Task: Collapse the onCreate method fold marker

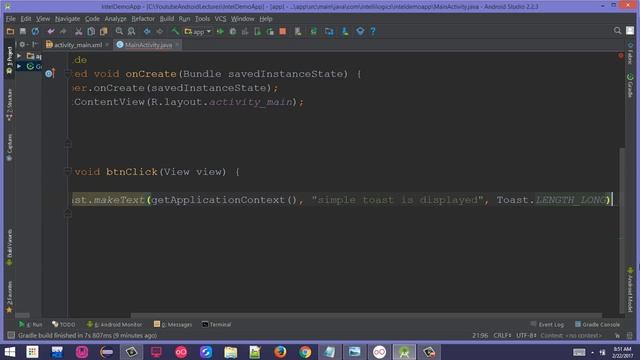Action: pos(68,74)
